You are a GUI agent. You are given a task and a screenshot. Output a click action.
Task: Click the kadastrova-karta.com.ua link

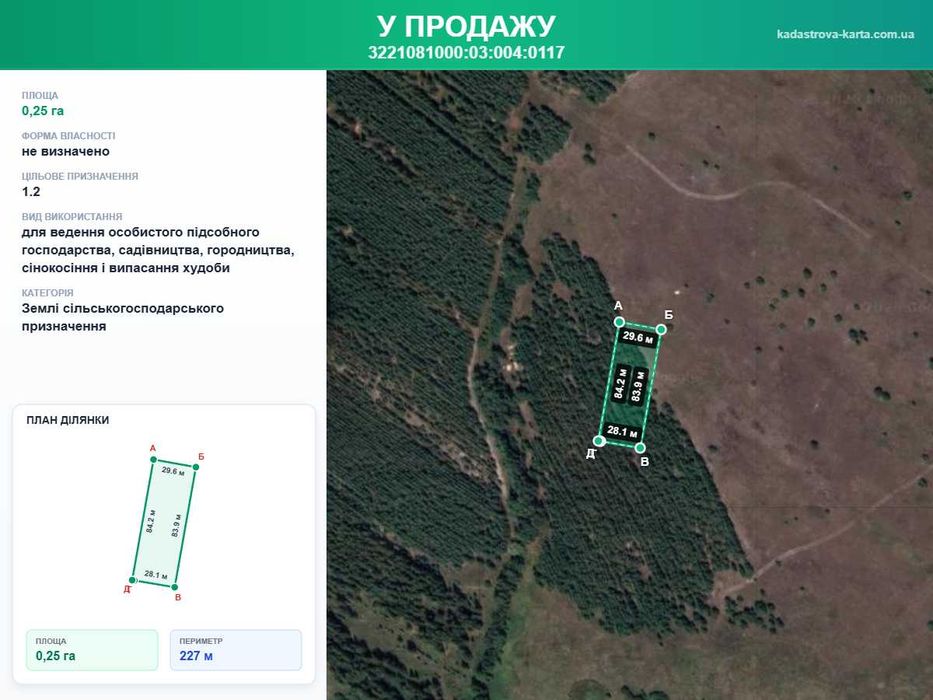(x=845, y=34)
